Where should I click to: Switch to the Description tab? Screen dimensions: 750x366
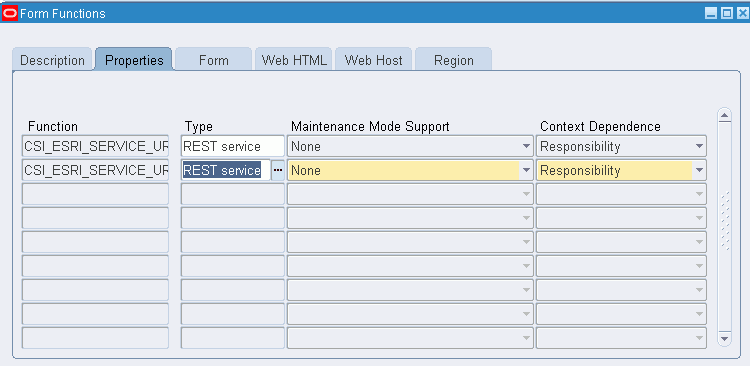click(52, 59)
